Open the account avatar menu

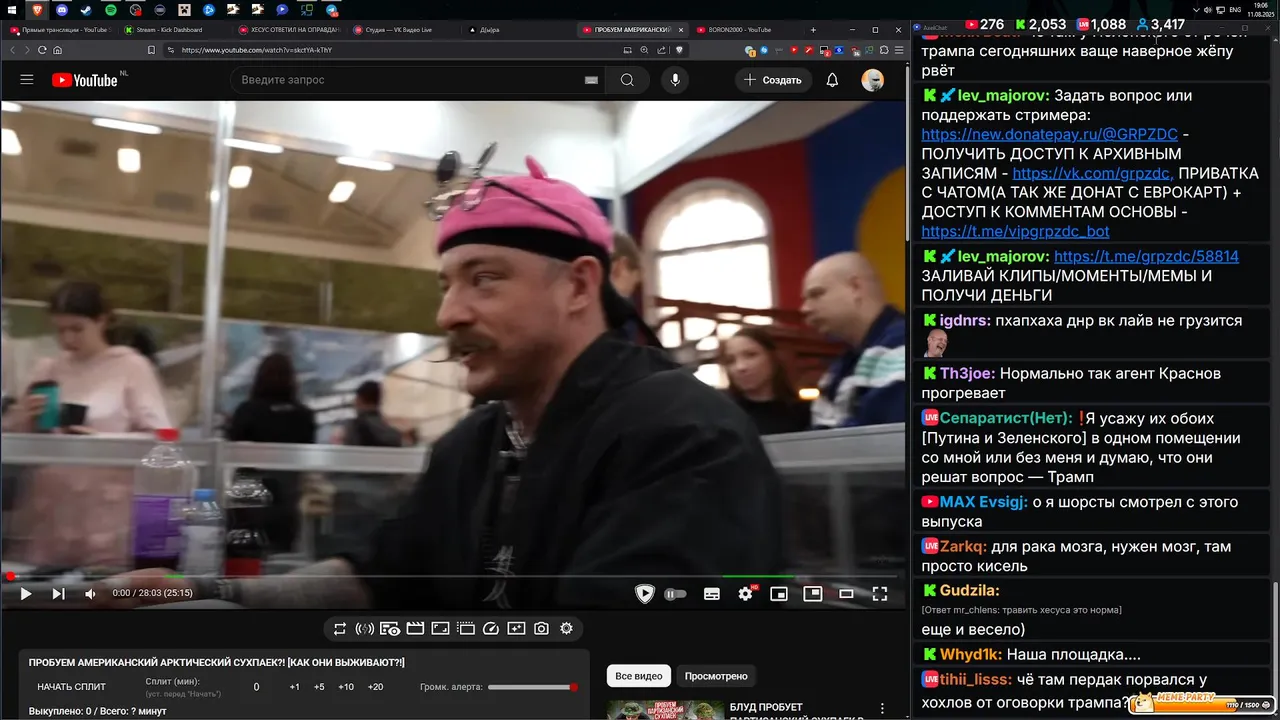tap(872, 80)
